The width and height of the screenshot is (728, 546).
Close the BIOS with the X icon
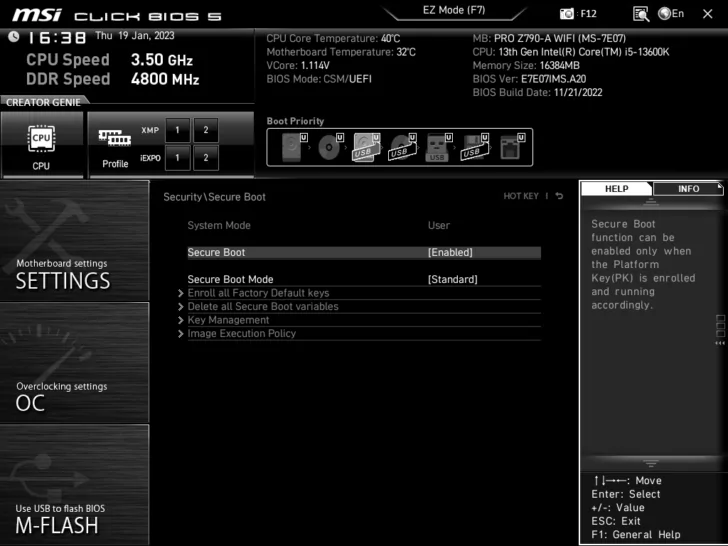pyautogui.click(x=708, y=14)
